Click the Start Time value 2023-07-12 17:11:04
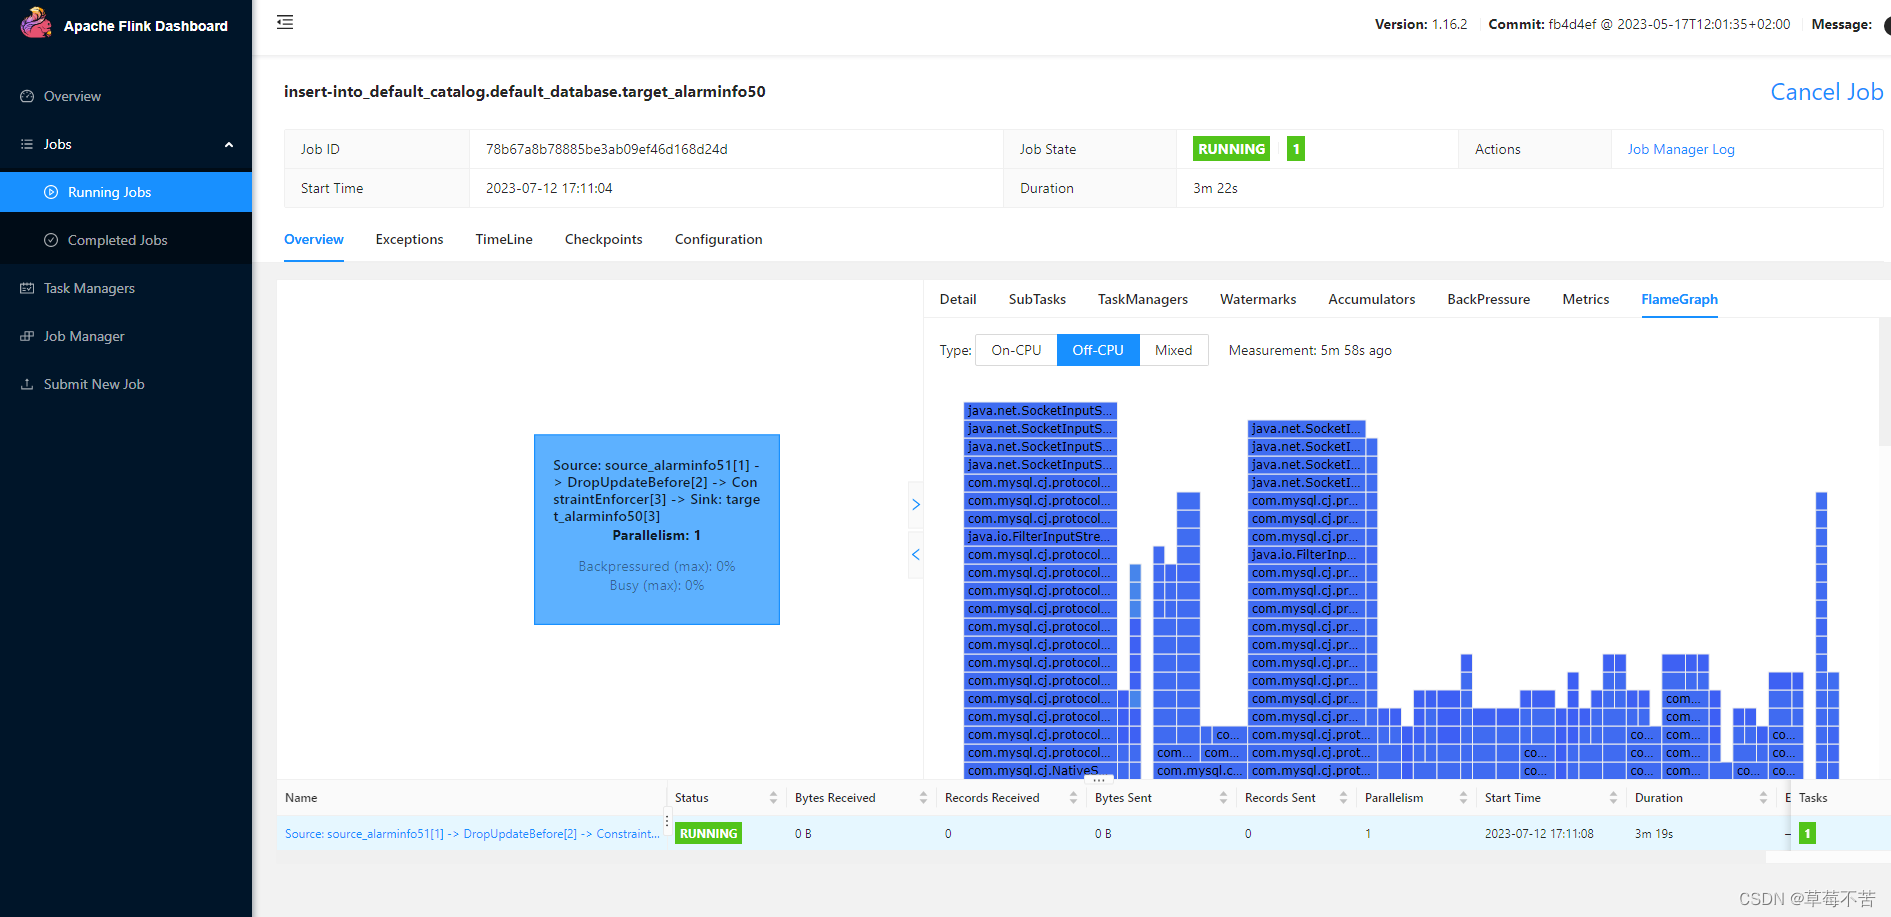The height and width of the screenshot is (917, 1891). (x=549, y=188)
